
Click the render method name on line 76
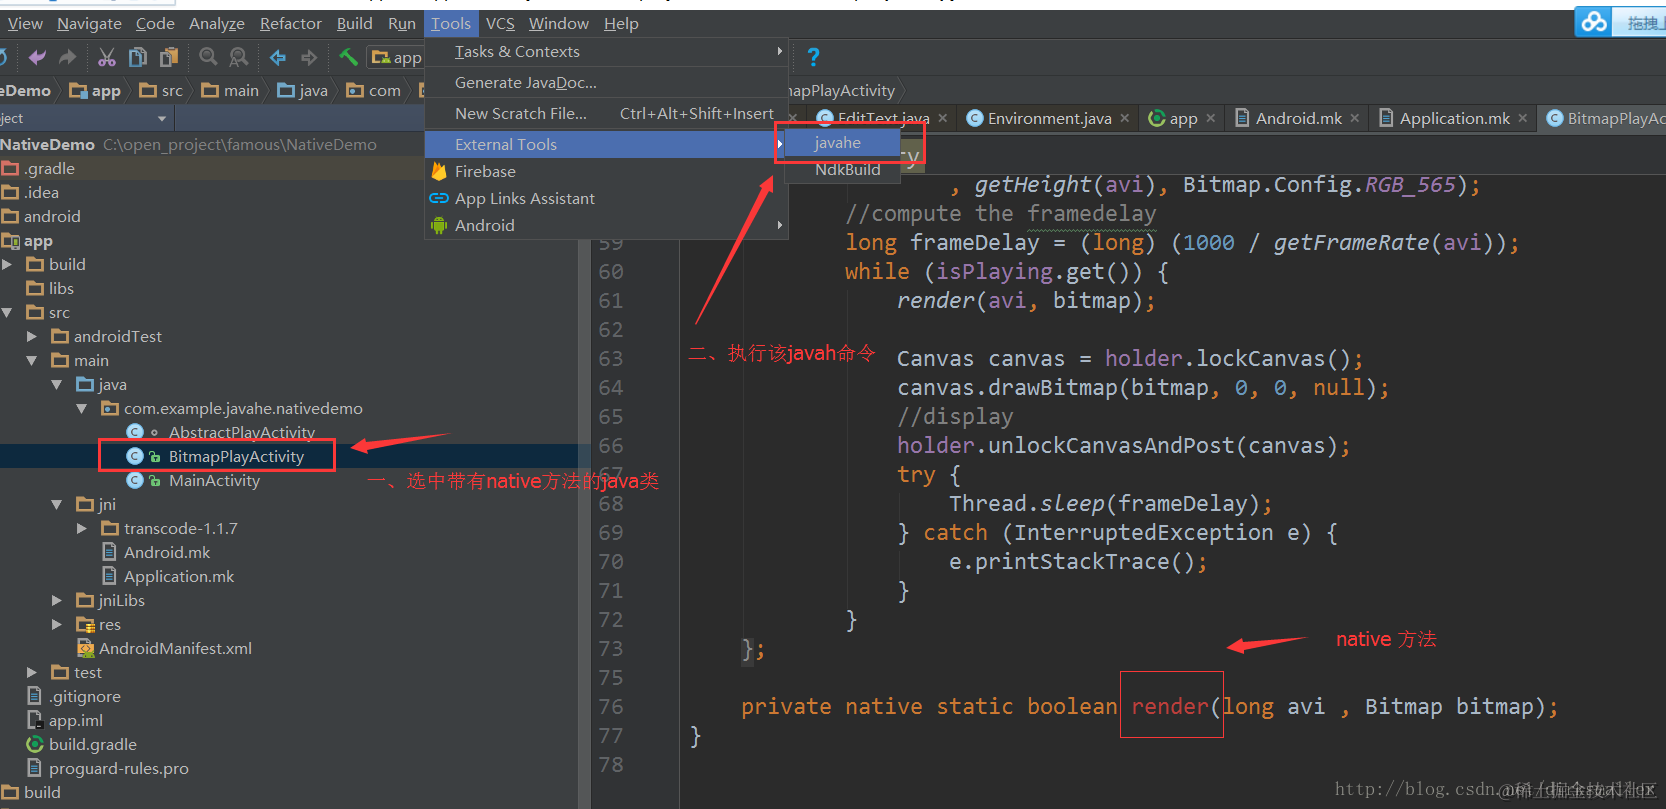(x=1170, y=706)
